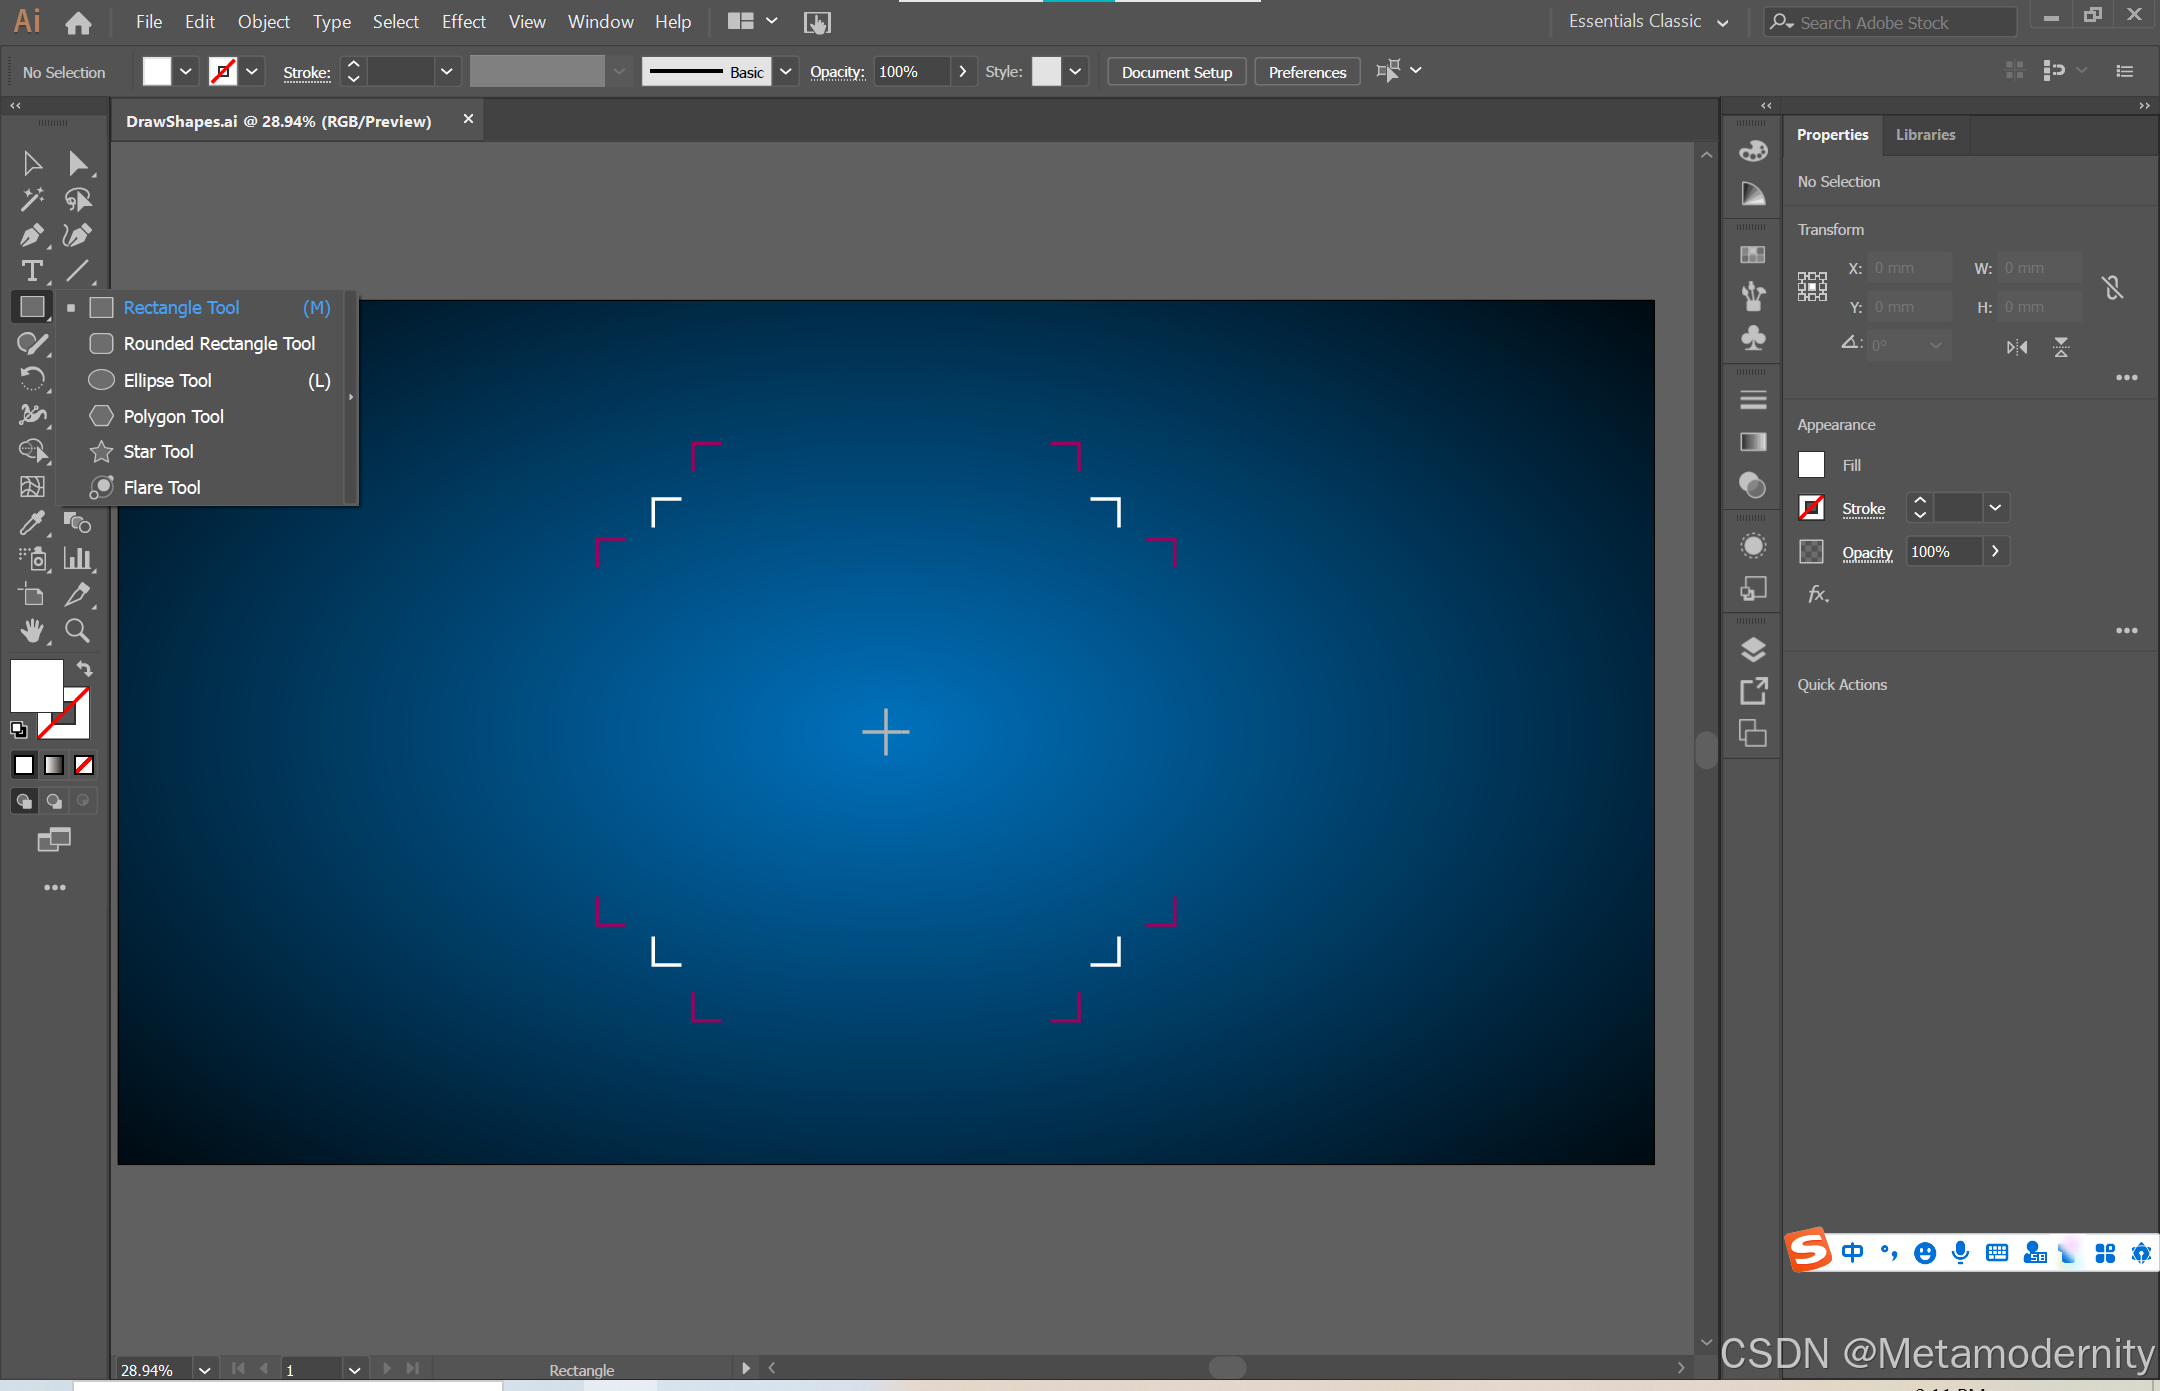Swap fill and stroke colors
The image size is (2160, 1391).
point(85,669)
